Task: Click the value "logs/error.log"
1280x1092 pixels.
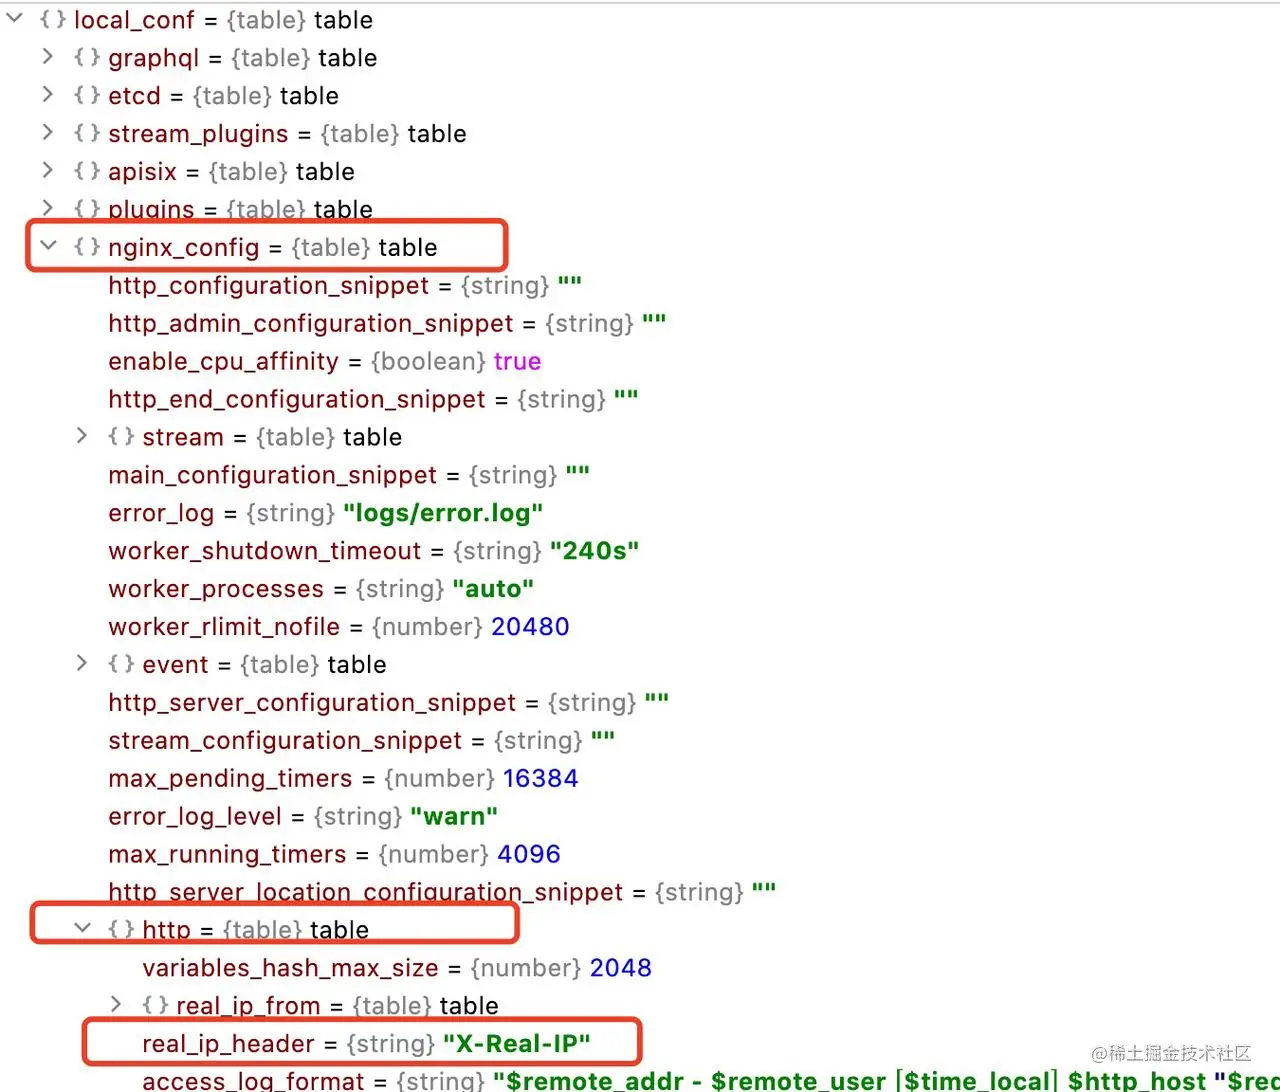Action: point(443,513)
